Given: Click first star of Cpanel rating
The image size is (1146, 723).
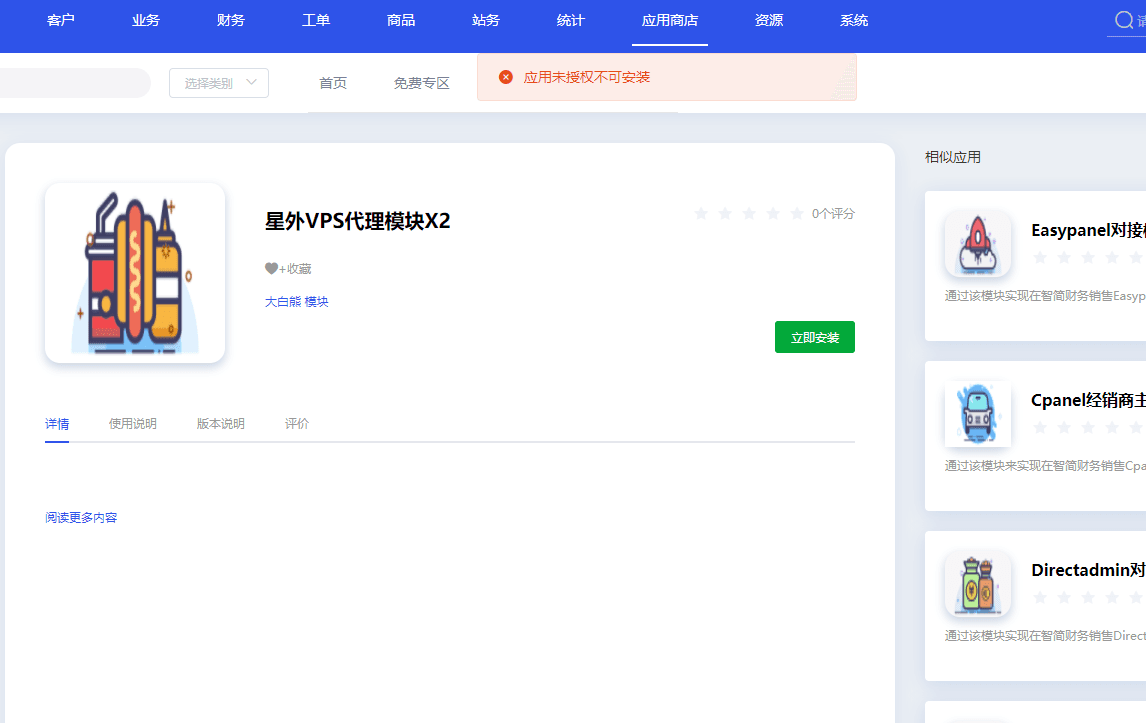Looking at the screenshot, I should [x=1041, y=427].
